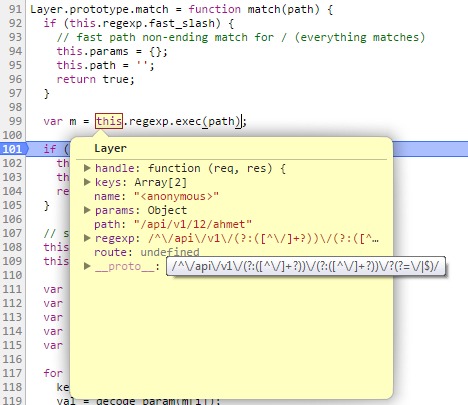The width and height of the screenshot is (468, 405).
Task: Click the closing brace on line 97
Action: [x=47, y=93]
